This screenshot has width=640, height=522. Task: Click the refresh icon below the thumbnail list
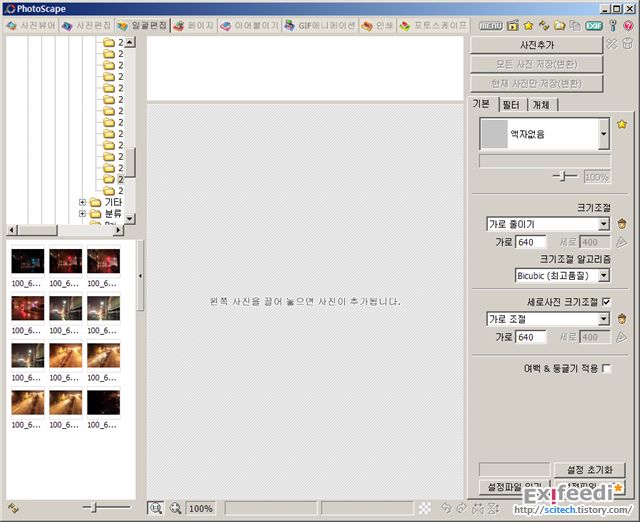click(13, 508)
